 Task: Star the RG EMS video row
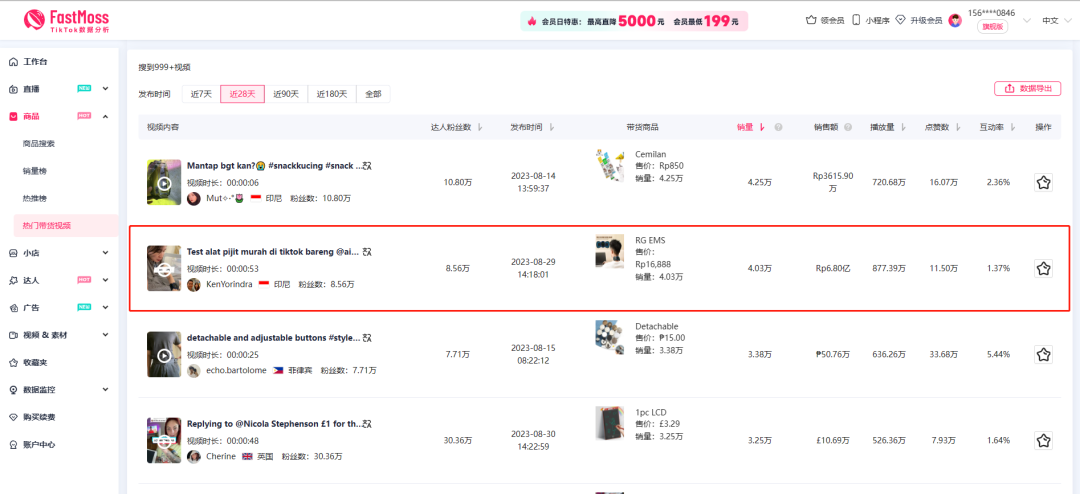[x=1043, y=268]
